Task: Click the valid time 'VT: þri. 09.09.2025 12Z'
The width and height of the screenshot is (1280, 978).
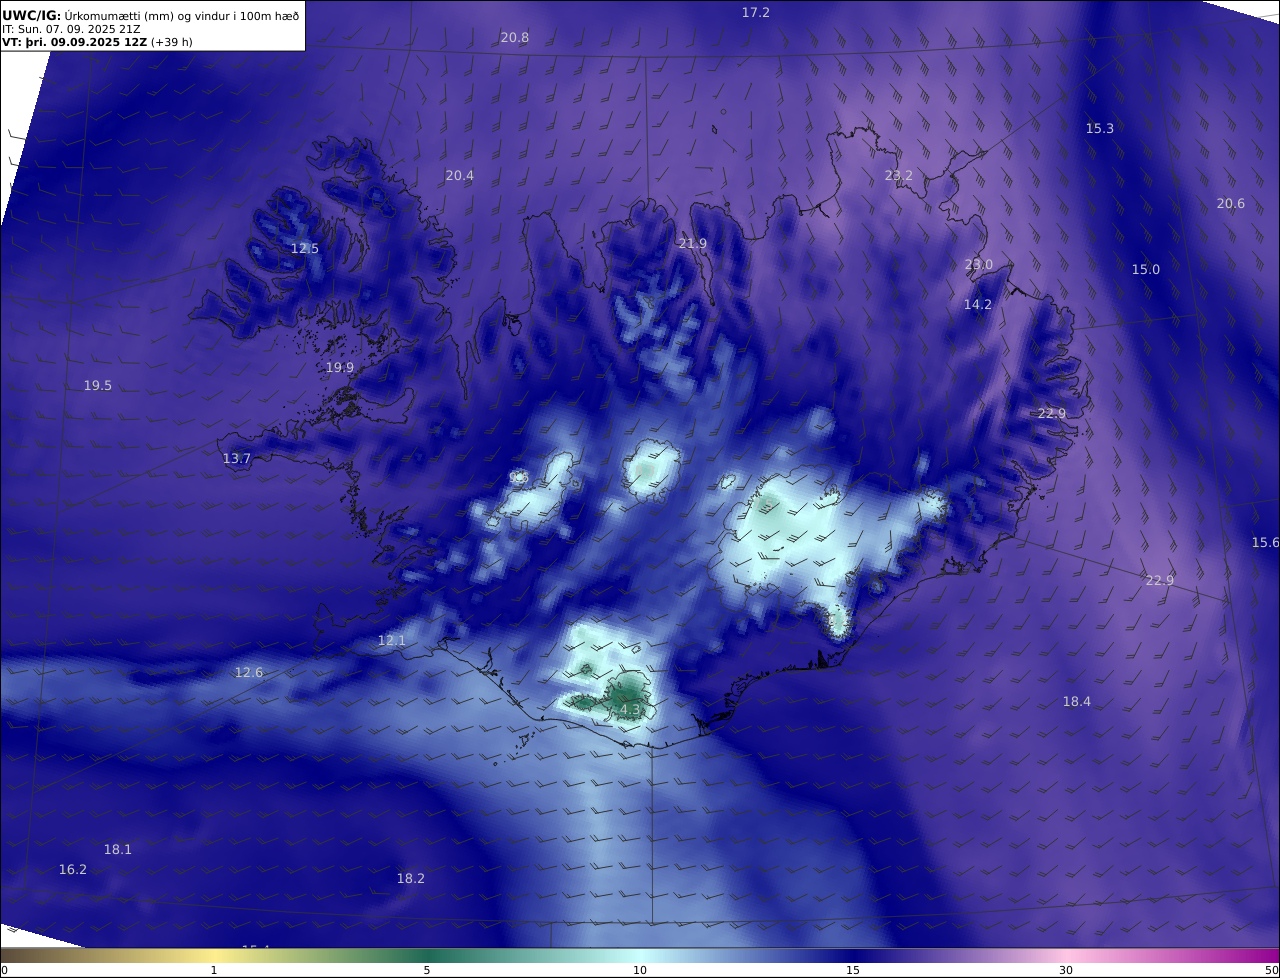Action: tap(75, 42)
